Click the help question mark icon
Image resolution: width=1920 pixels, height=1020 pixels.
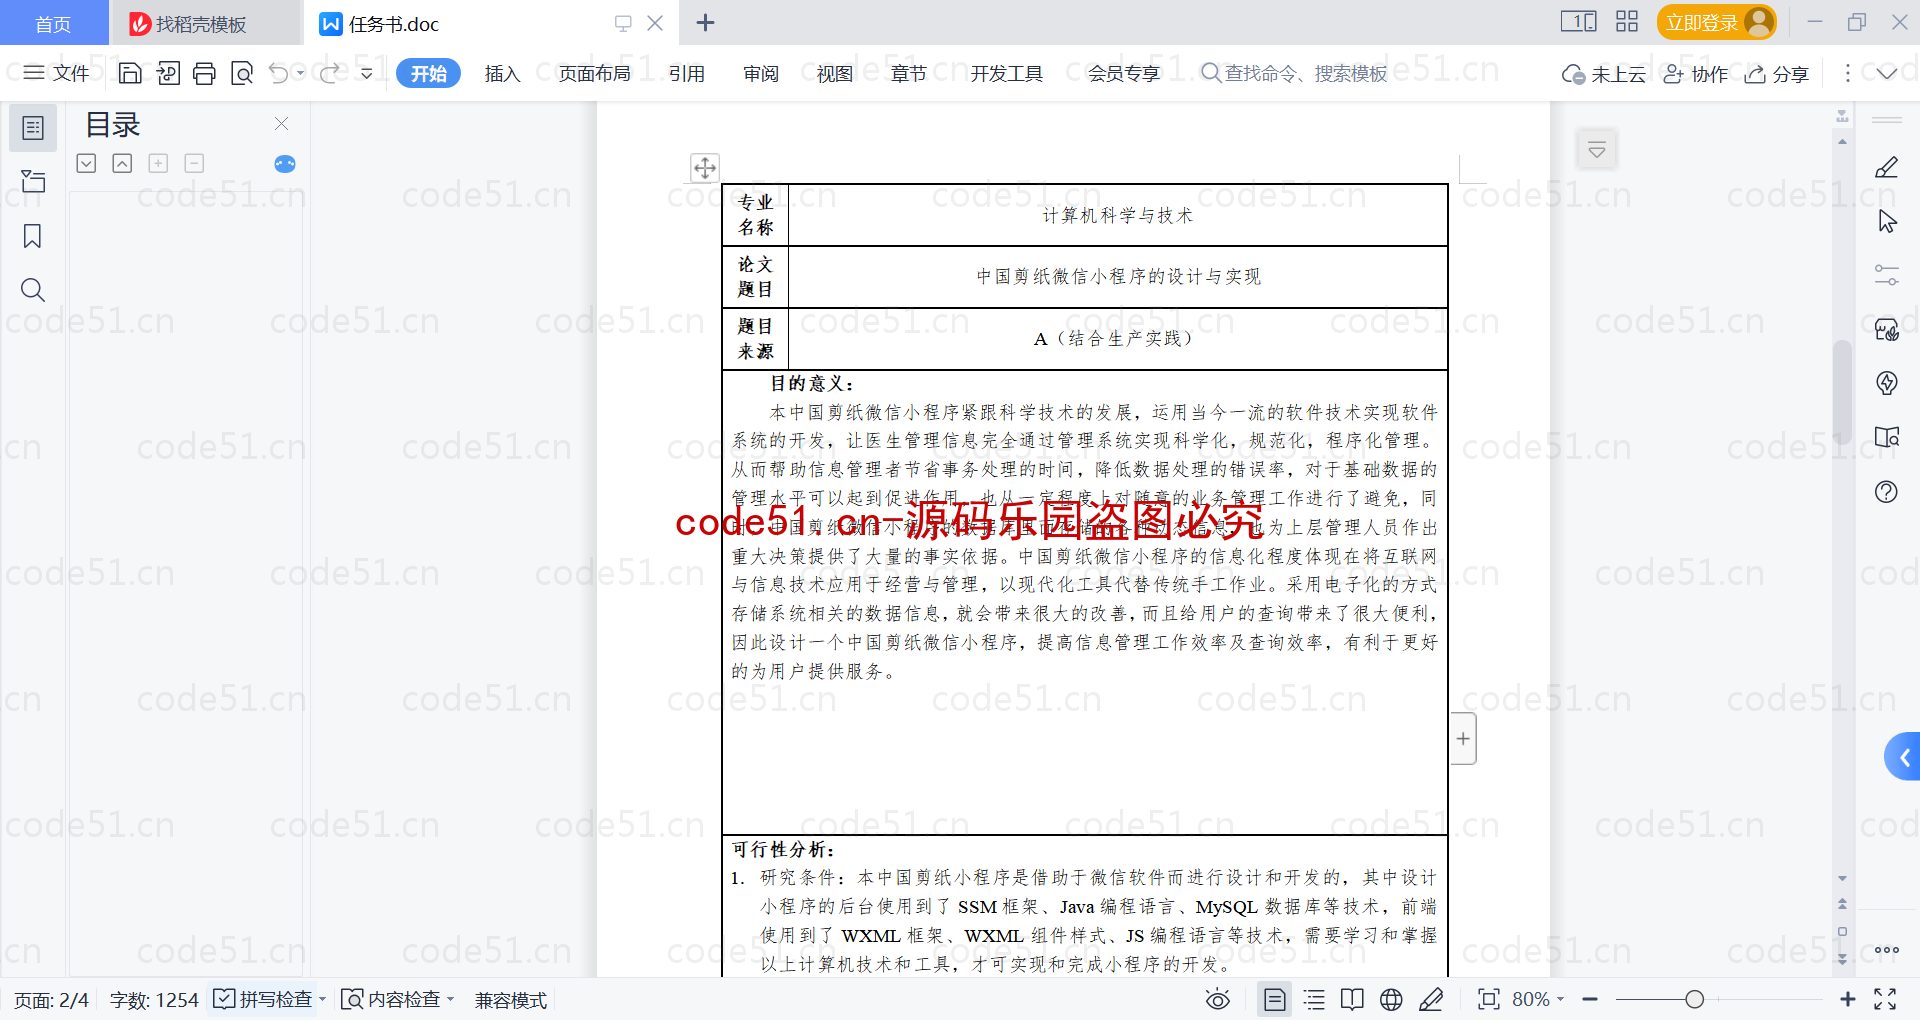click(x=1886, y=491)
